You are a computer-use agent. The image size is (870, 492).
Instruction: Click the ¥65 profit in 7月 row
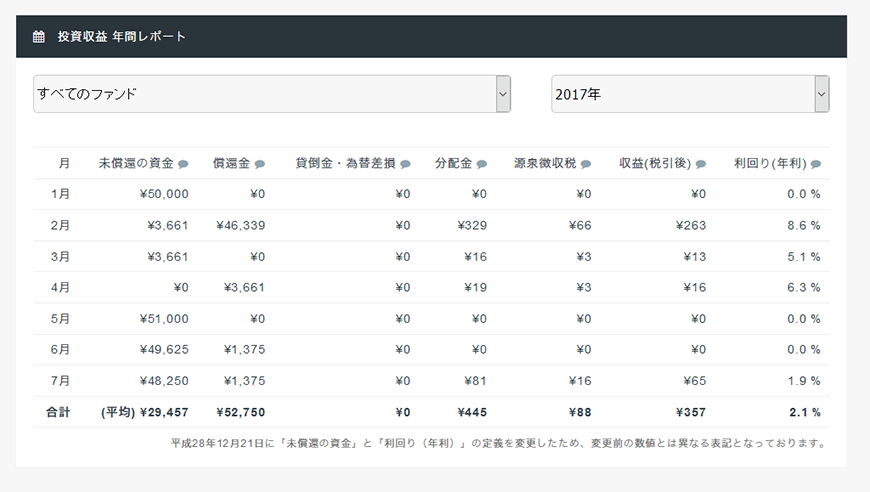pyautogui.click(x=695, y=381)
